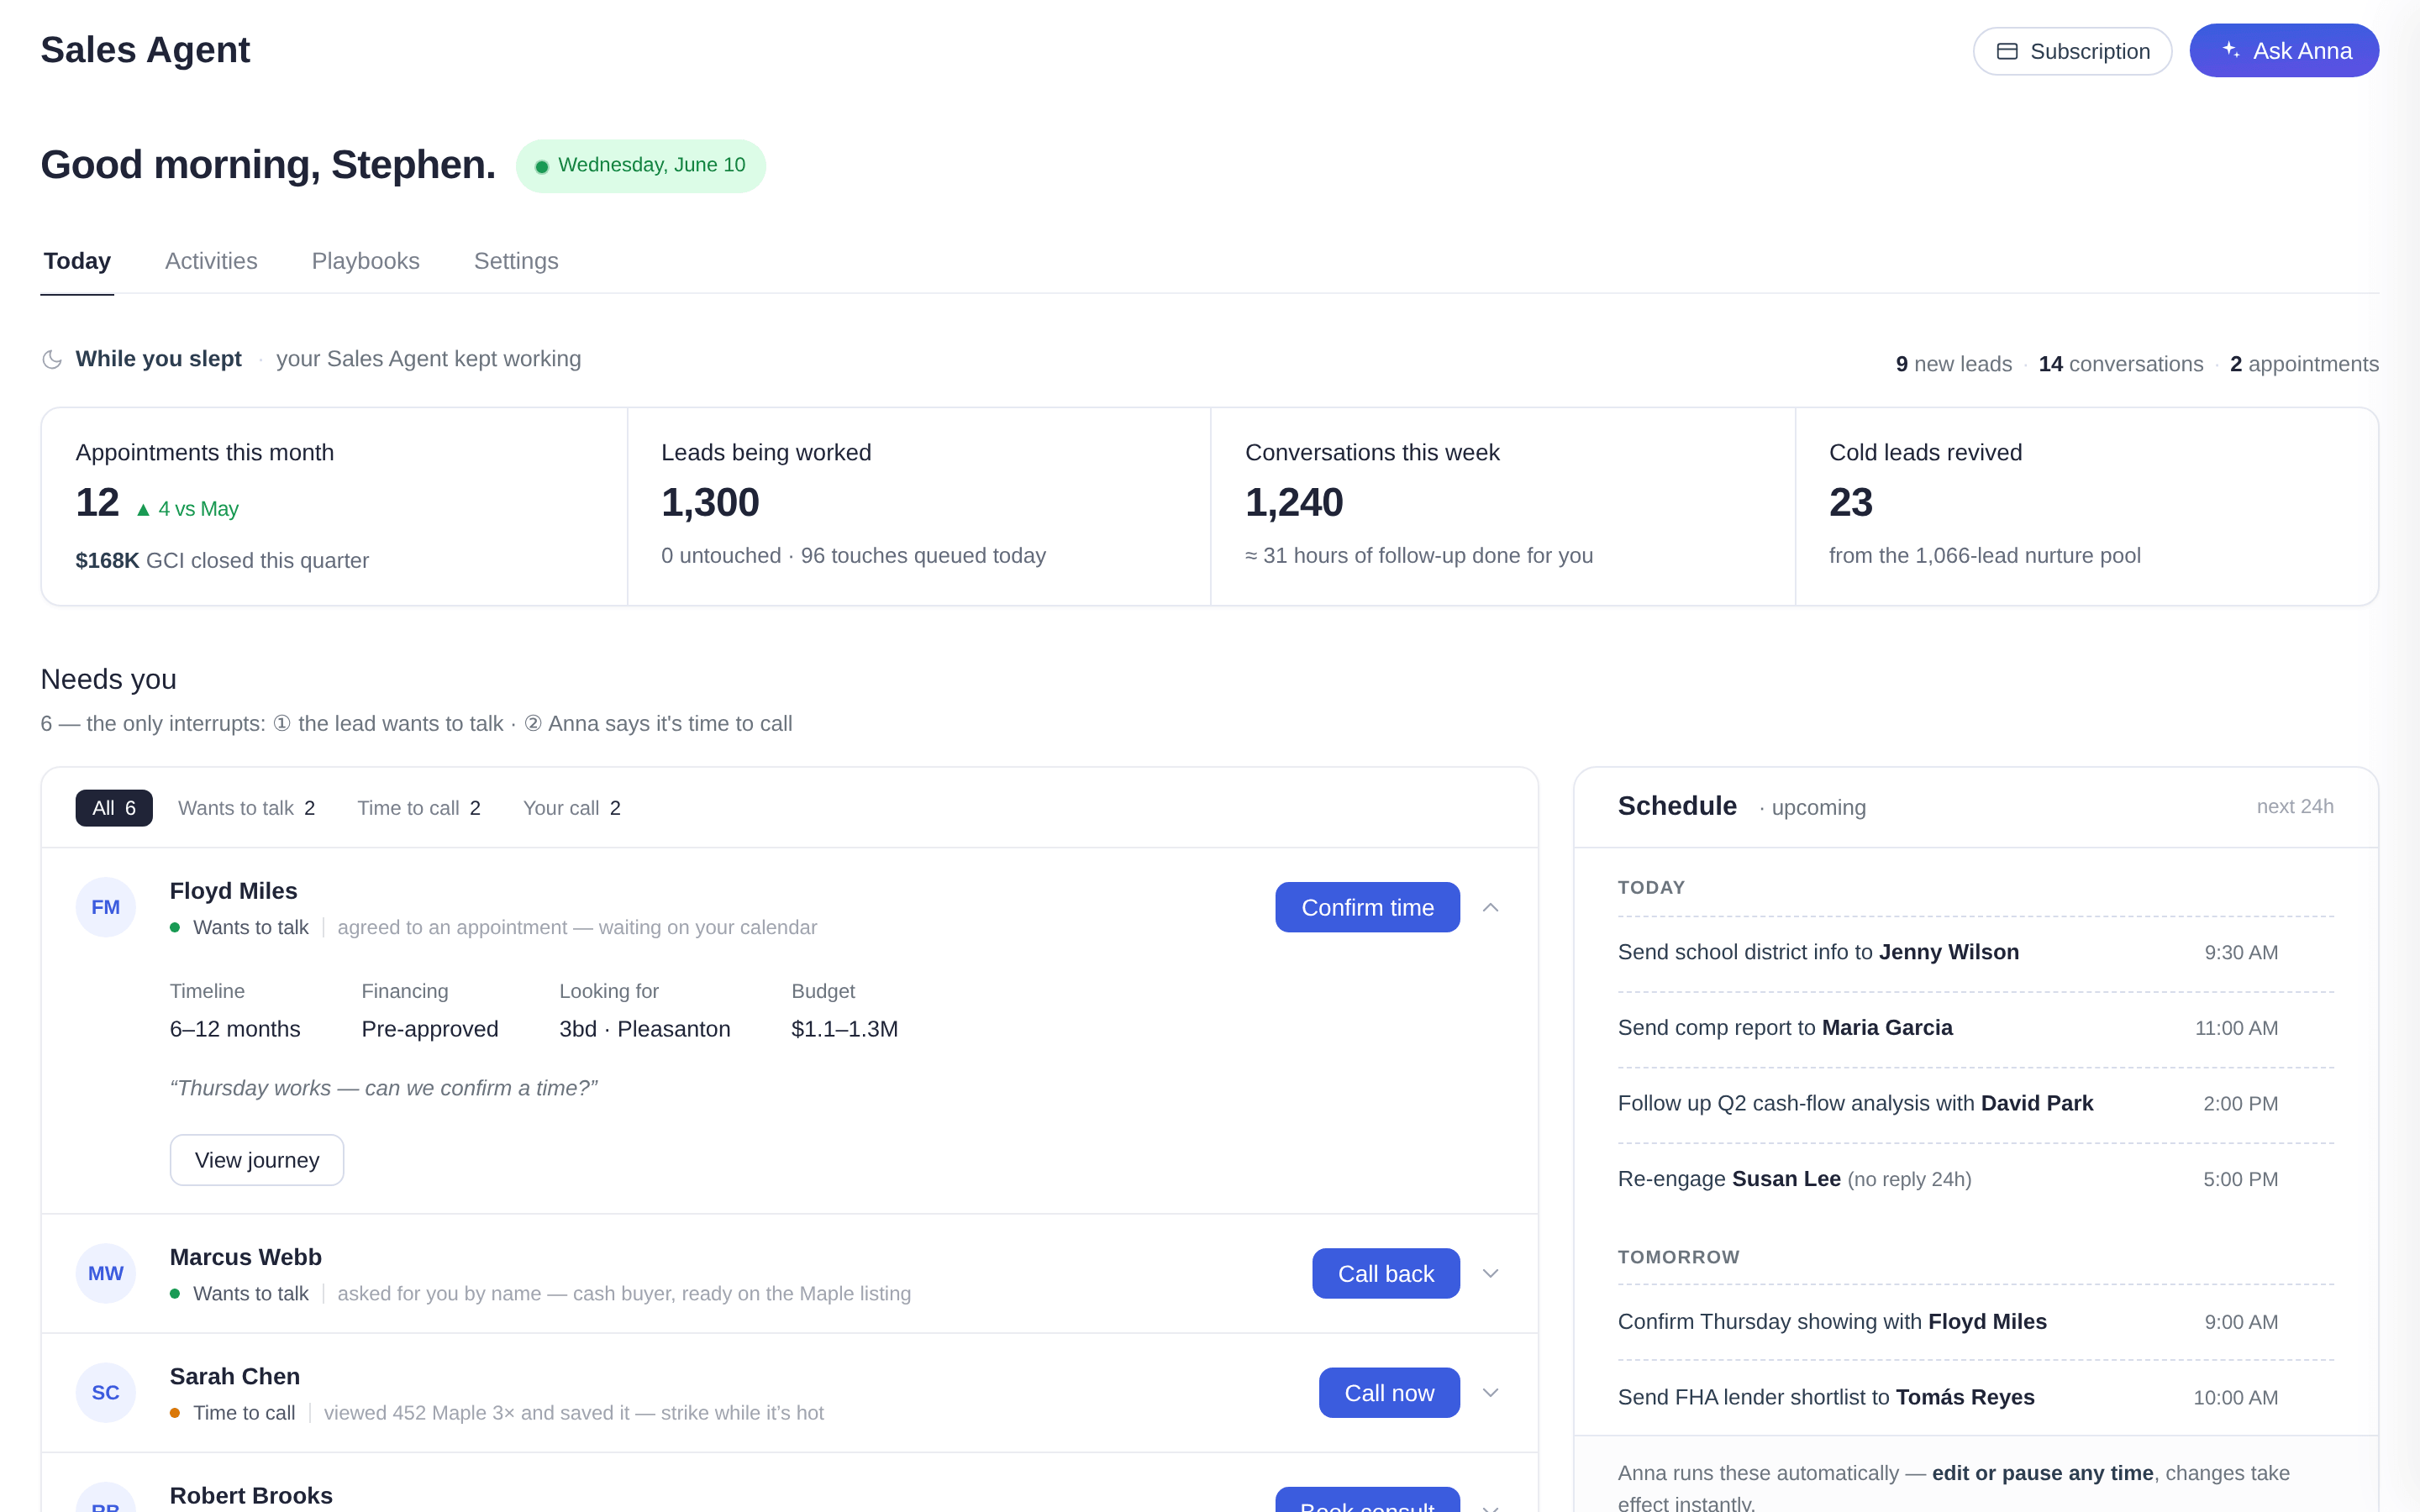Viewport: 2420px width, 1512px height.
Task: Click the green status dot in date badge
Action: coord(541,166)
